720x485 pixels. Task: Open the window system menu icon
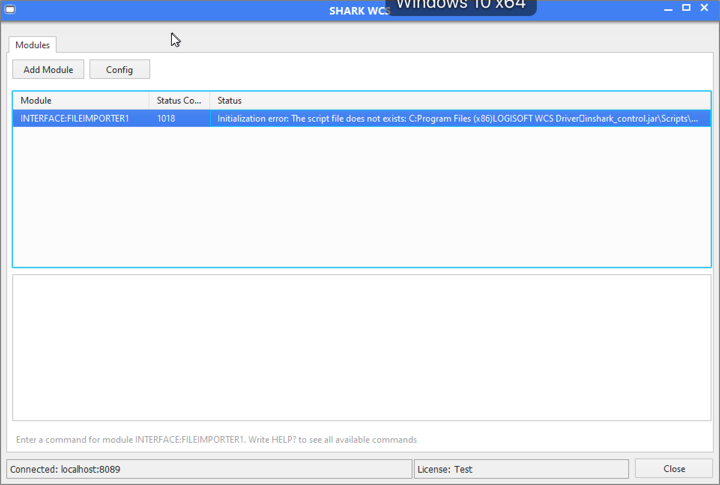pos(10,9)
